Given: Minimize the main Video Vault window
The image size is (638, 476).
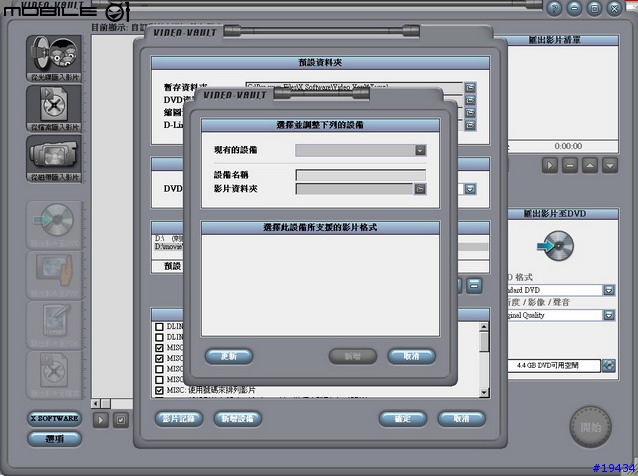Looking at the screenshot, I should tap(574, 8).
